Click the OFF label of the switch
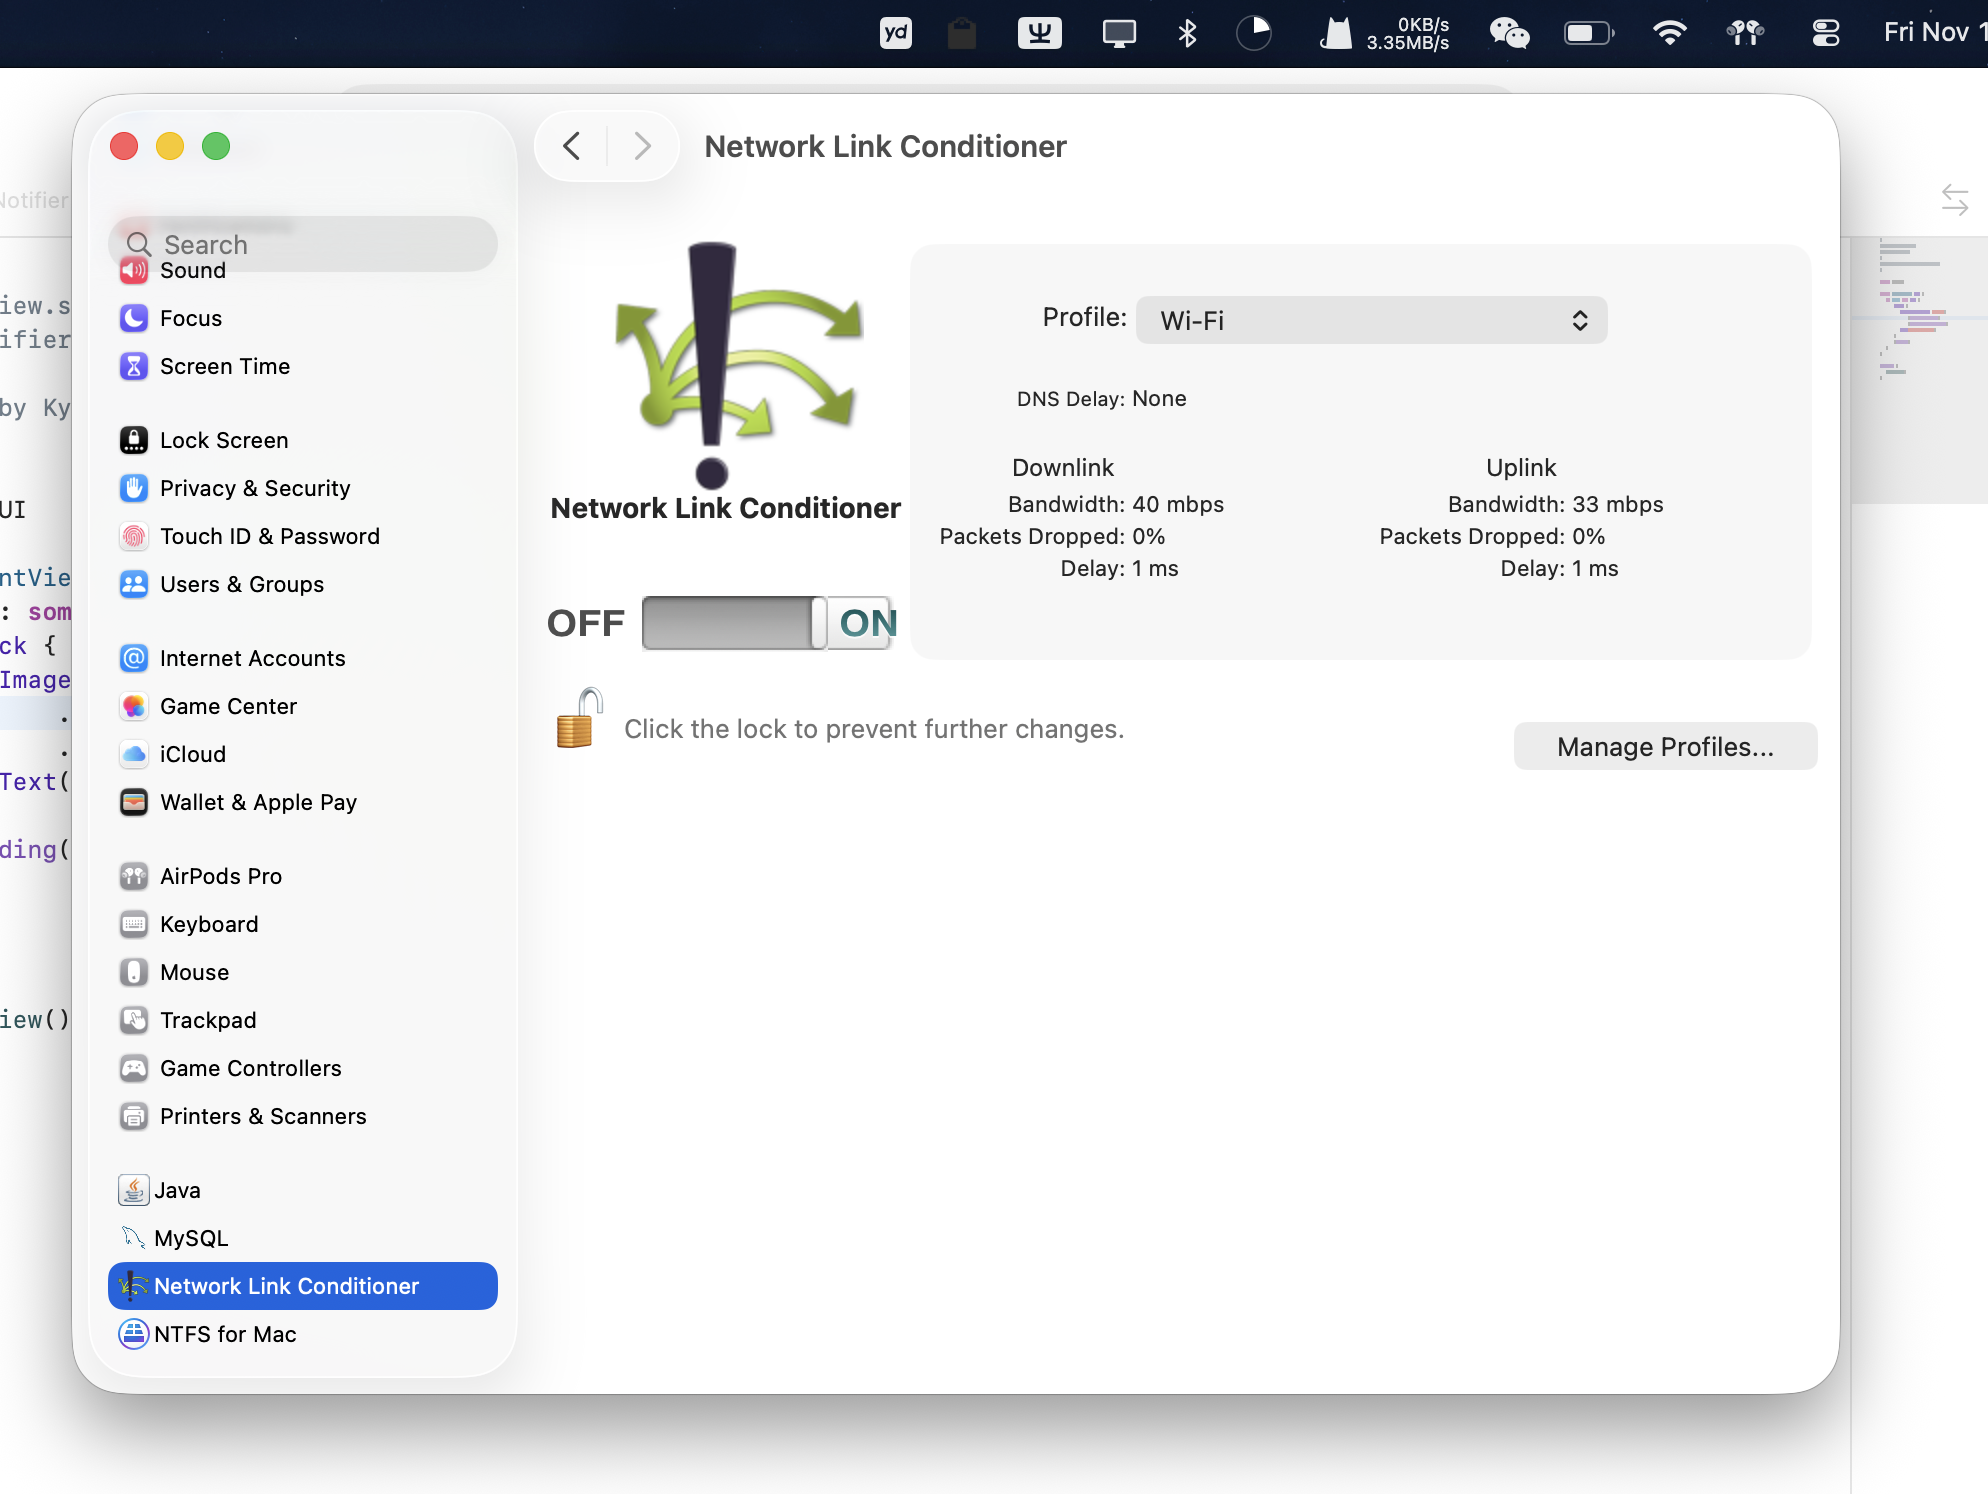 (586, 623)
